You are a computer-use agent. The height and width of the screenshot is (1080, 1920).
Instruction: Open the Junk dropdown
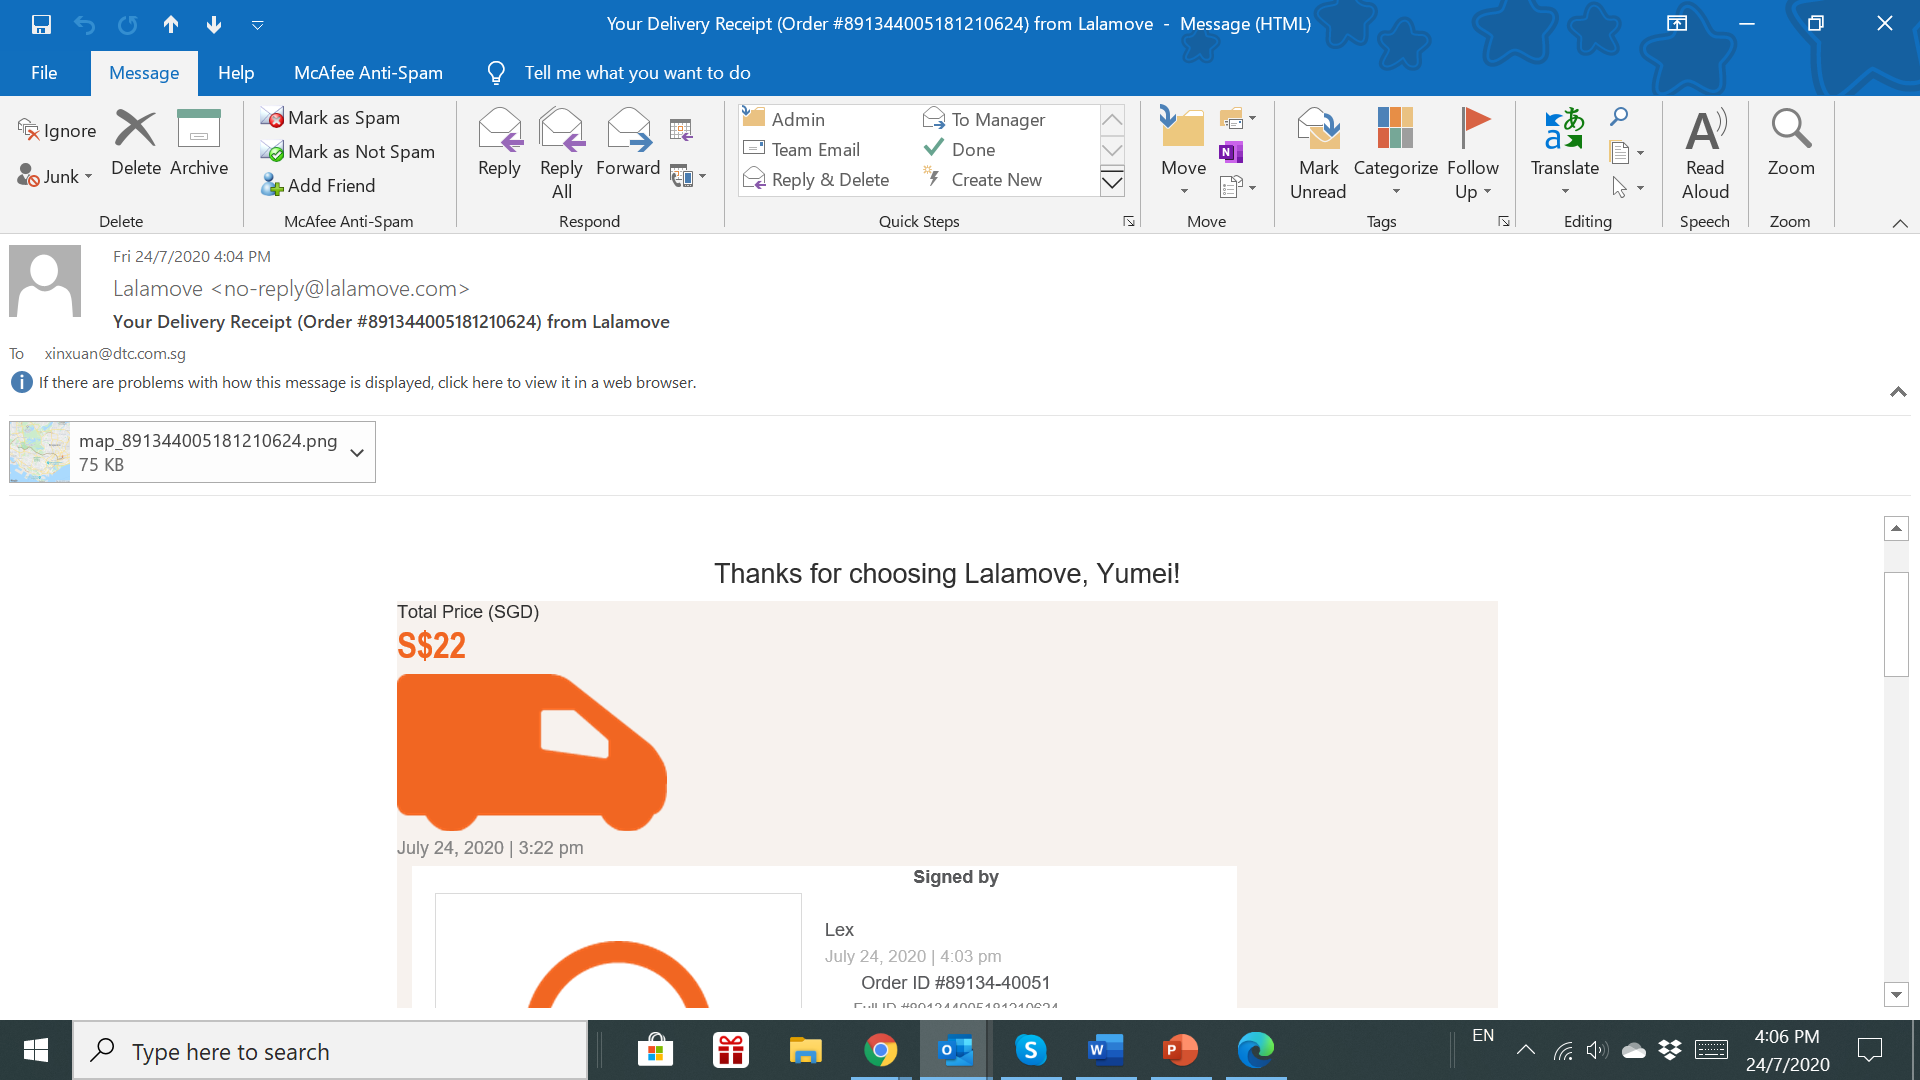(55, 177)
